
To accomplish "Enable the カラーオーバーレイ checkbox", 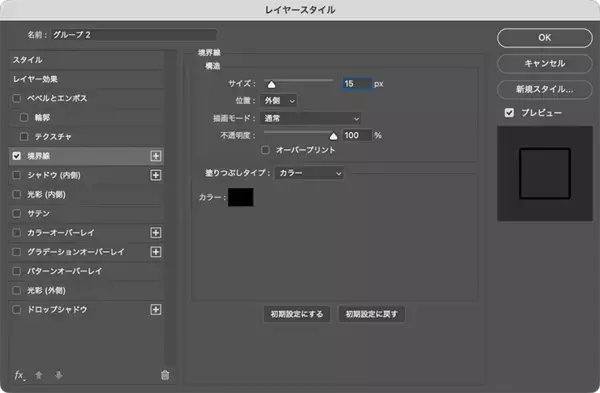I will tap(16, 233).
